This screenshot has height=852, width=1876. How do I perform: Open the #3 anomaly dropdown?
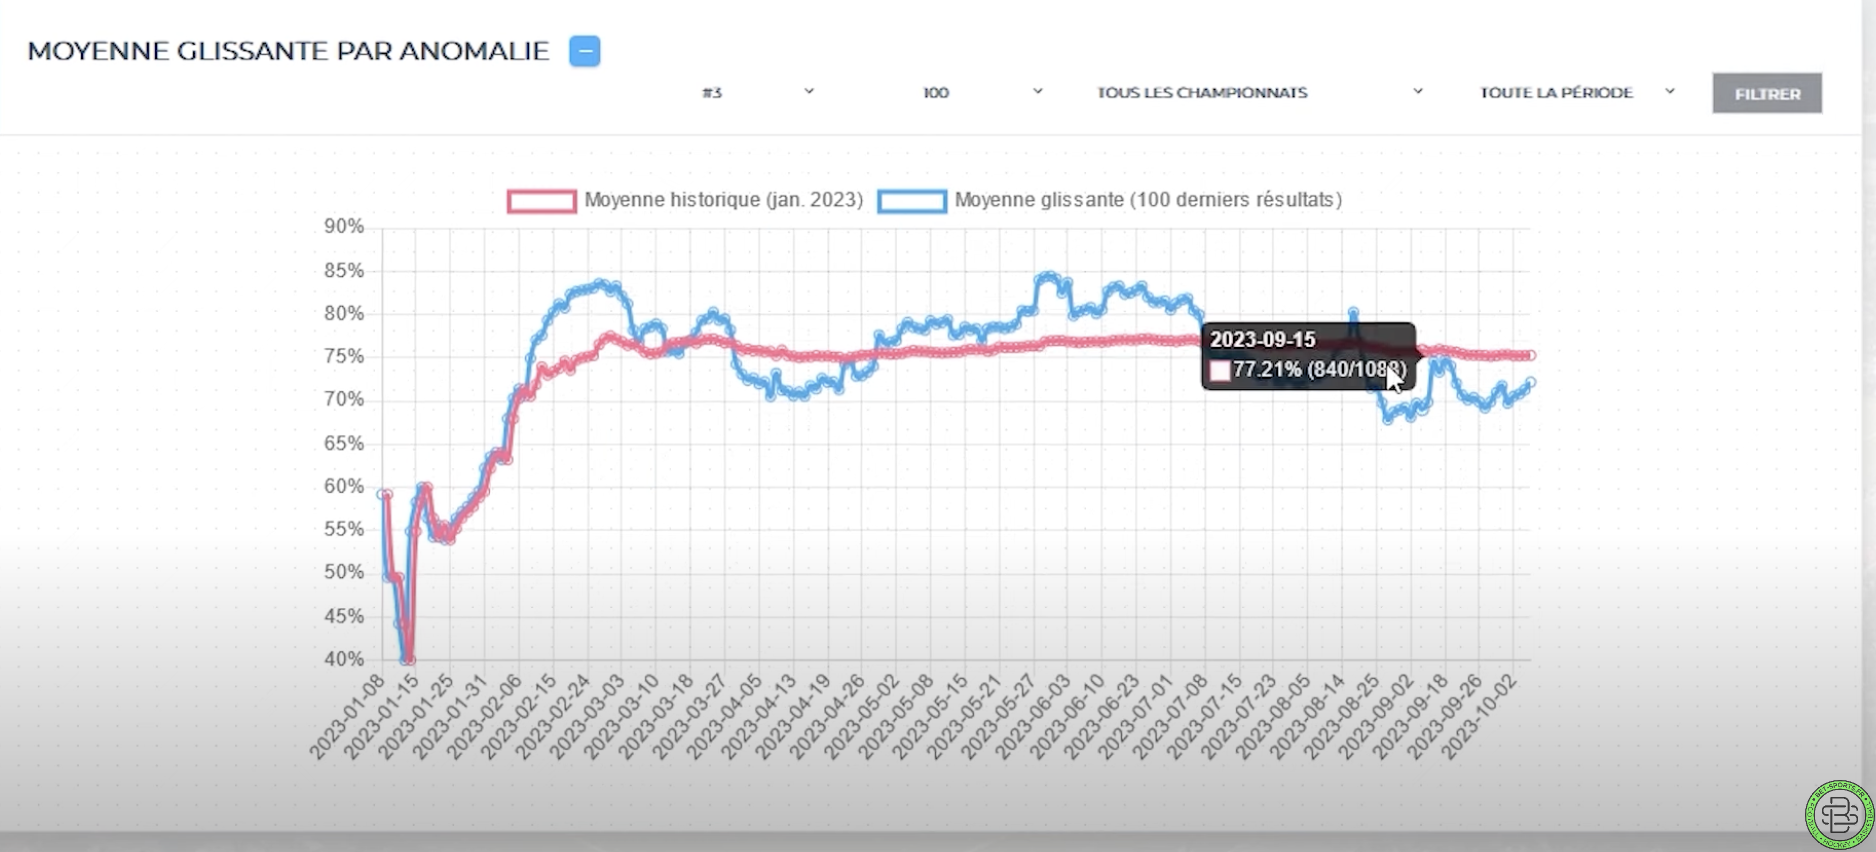point(758,92)
